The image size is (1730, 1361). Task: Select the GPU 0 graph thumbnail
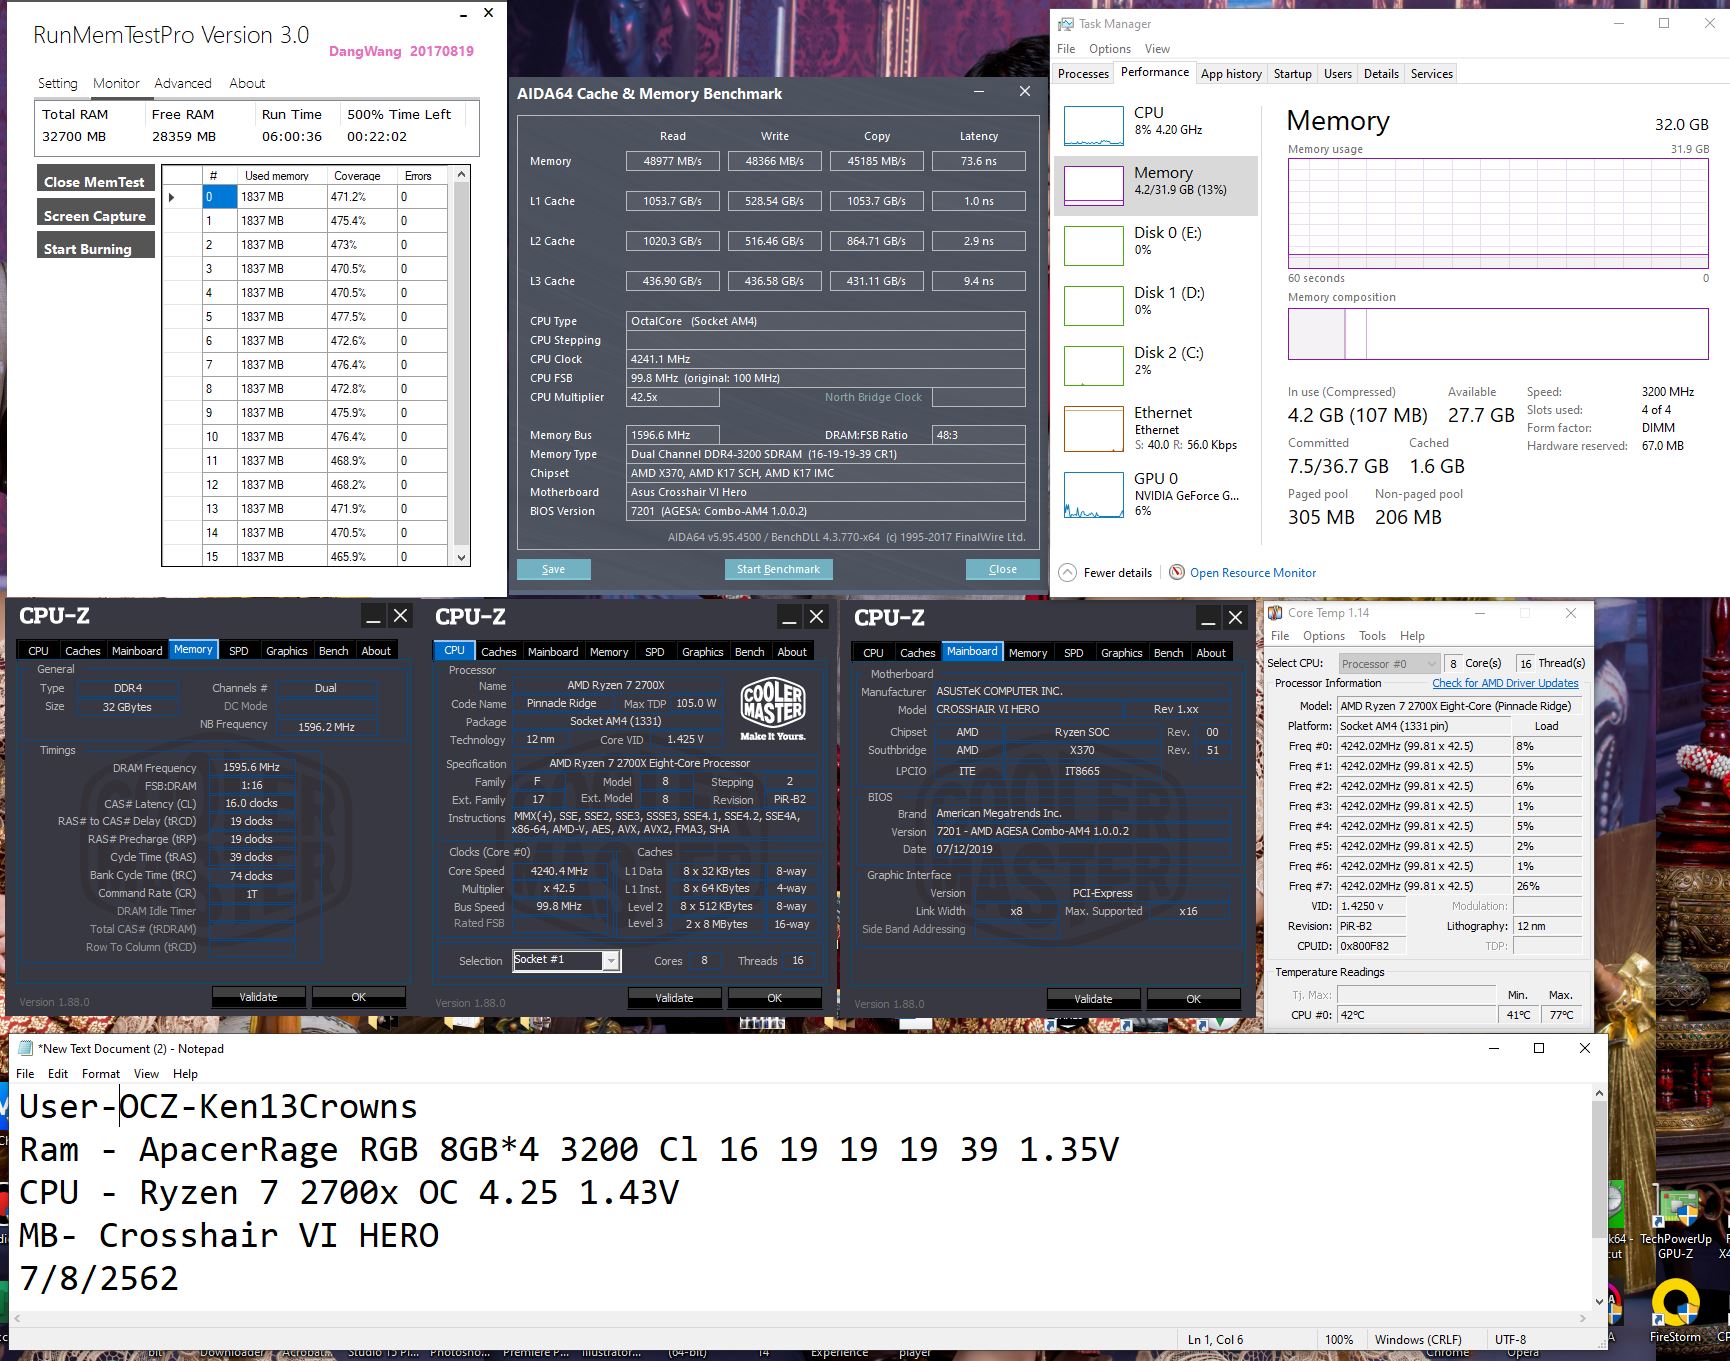point(1093,496)
